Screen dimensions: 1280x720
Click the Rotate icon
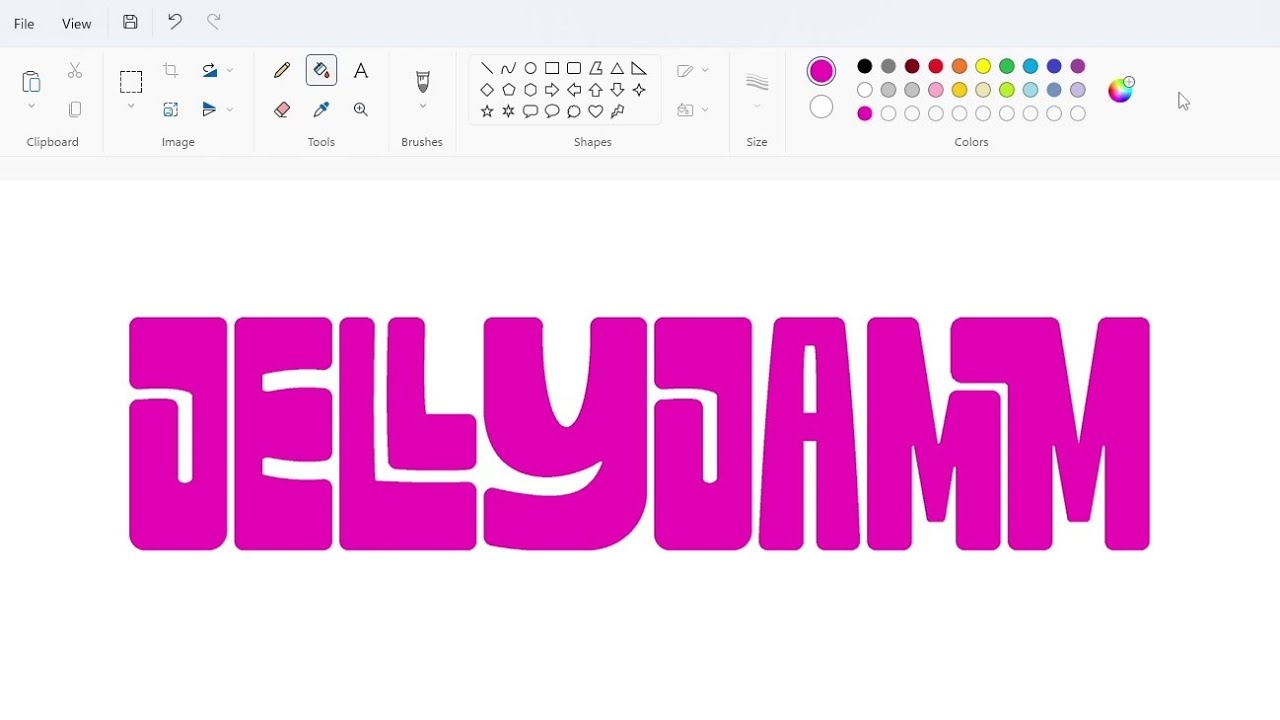[209, 71]
